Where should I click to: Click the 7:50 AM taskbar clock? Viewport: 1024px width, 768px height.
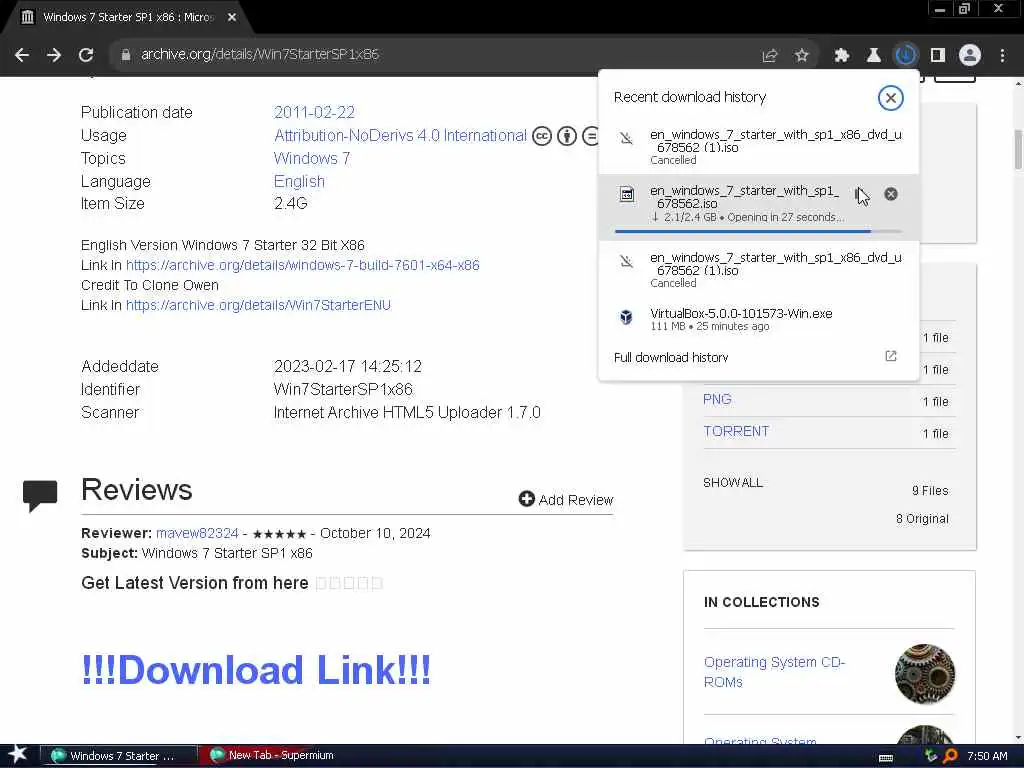[987, 756]
